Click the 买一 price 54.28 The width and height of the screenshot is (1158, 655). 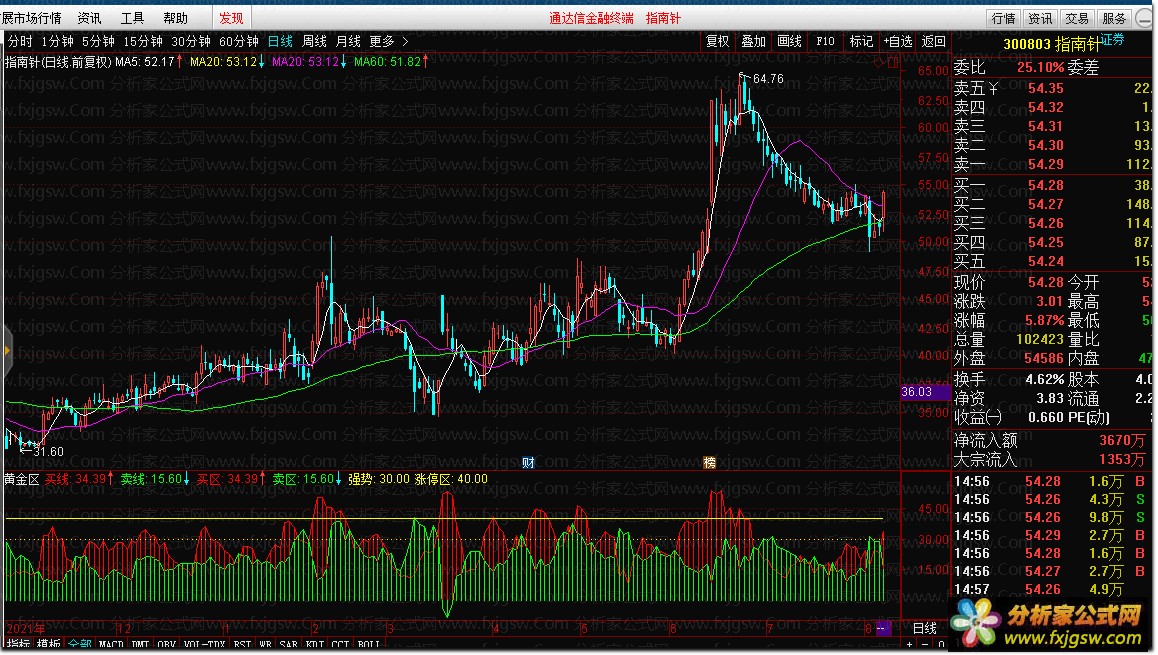pyautogui.click(x=1046, y=185)
